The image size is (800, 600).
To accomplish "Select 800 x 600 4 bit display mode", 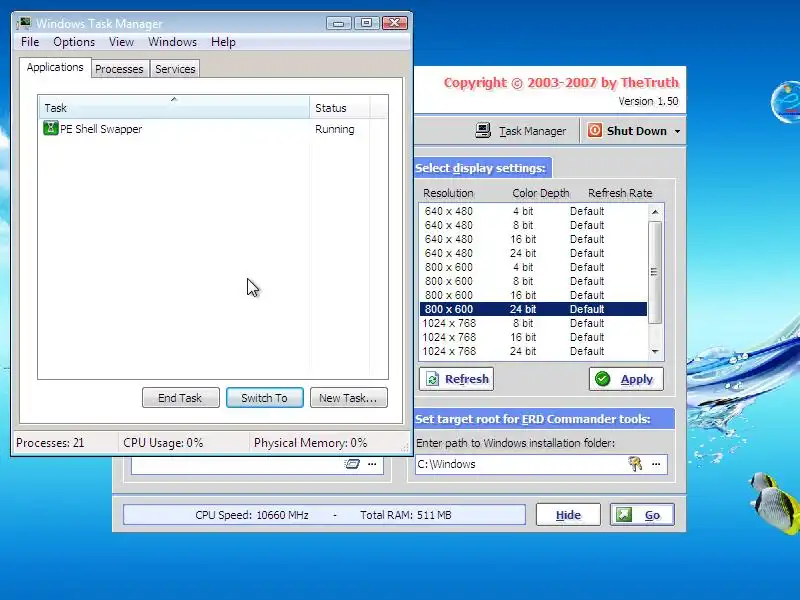I will [533, 267].
